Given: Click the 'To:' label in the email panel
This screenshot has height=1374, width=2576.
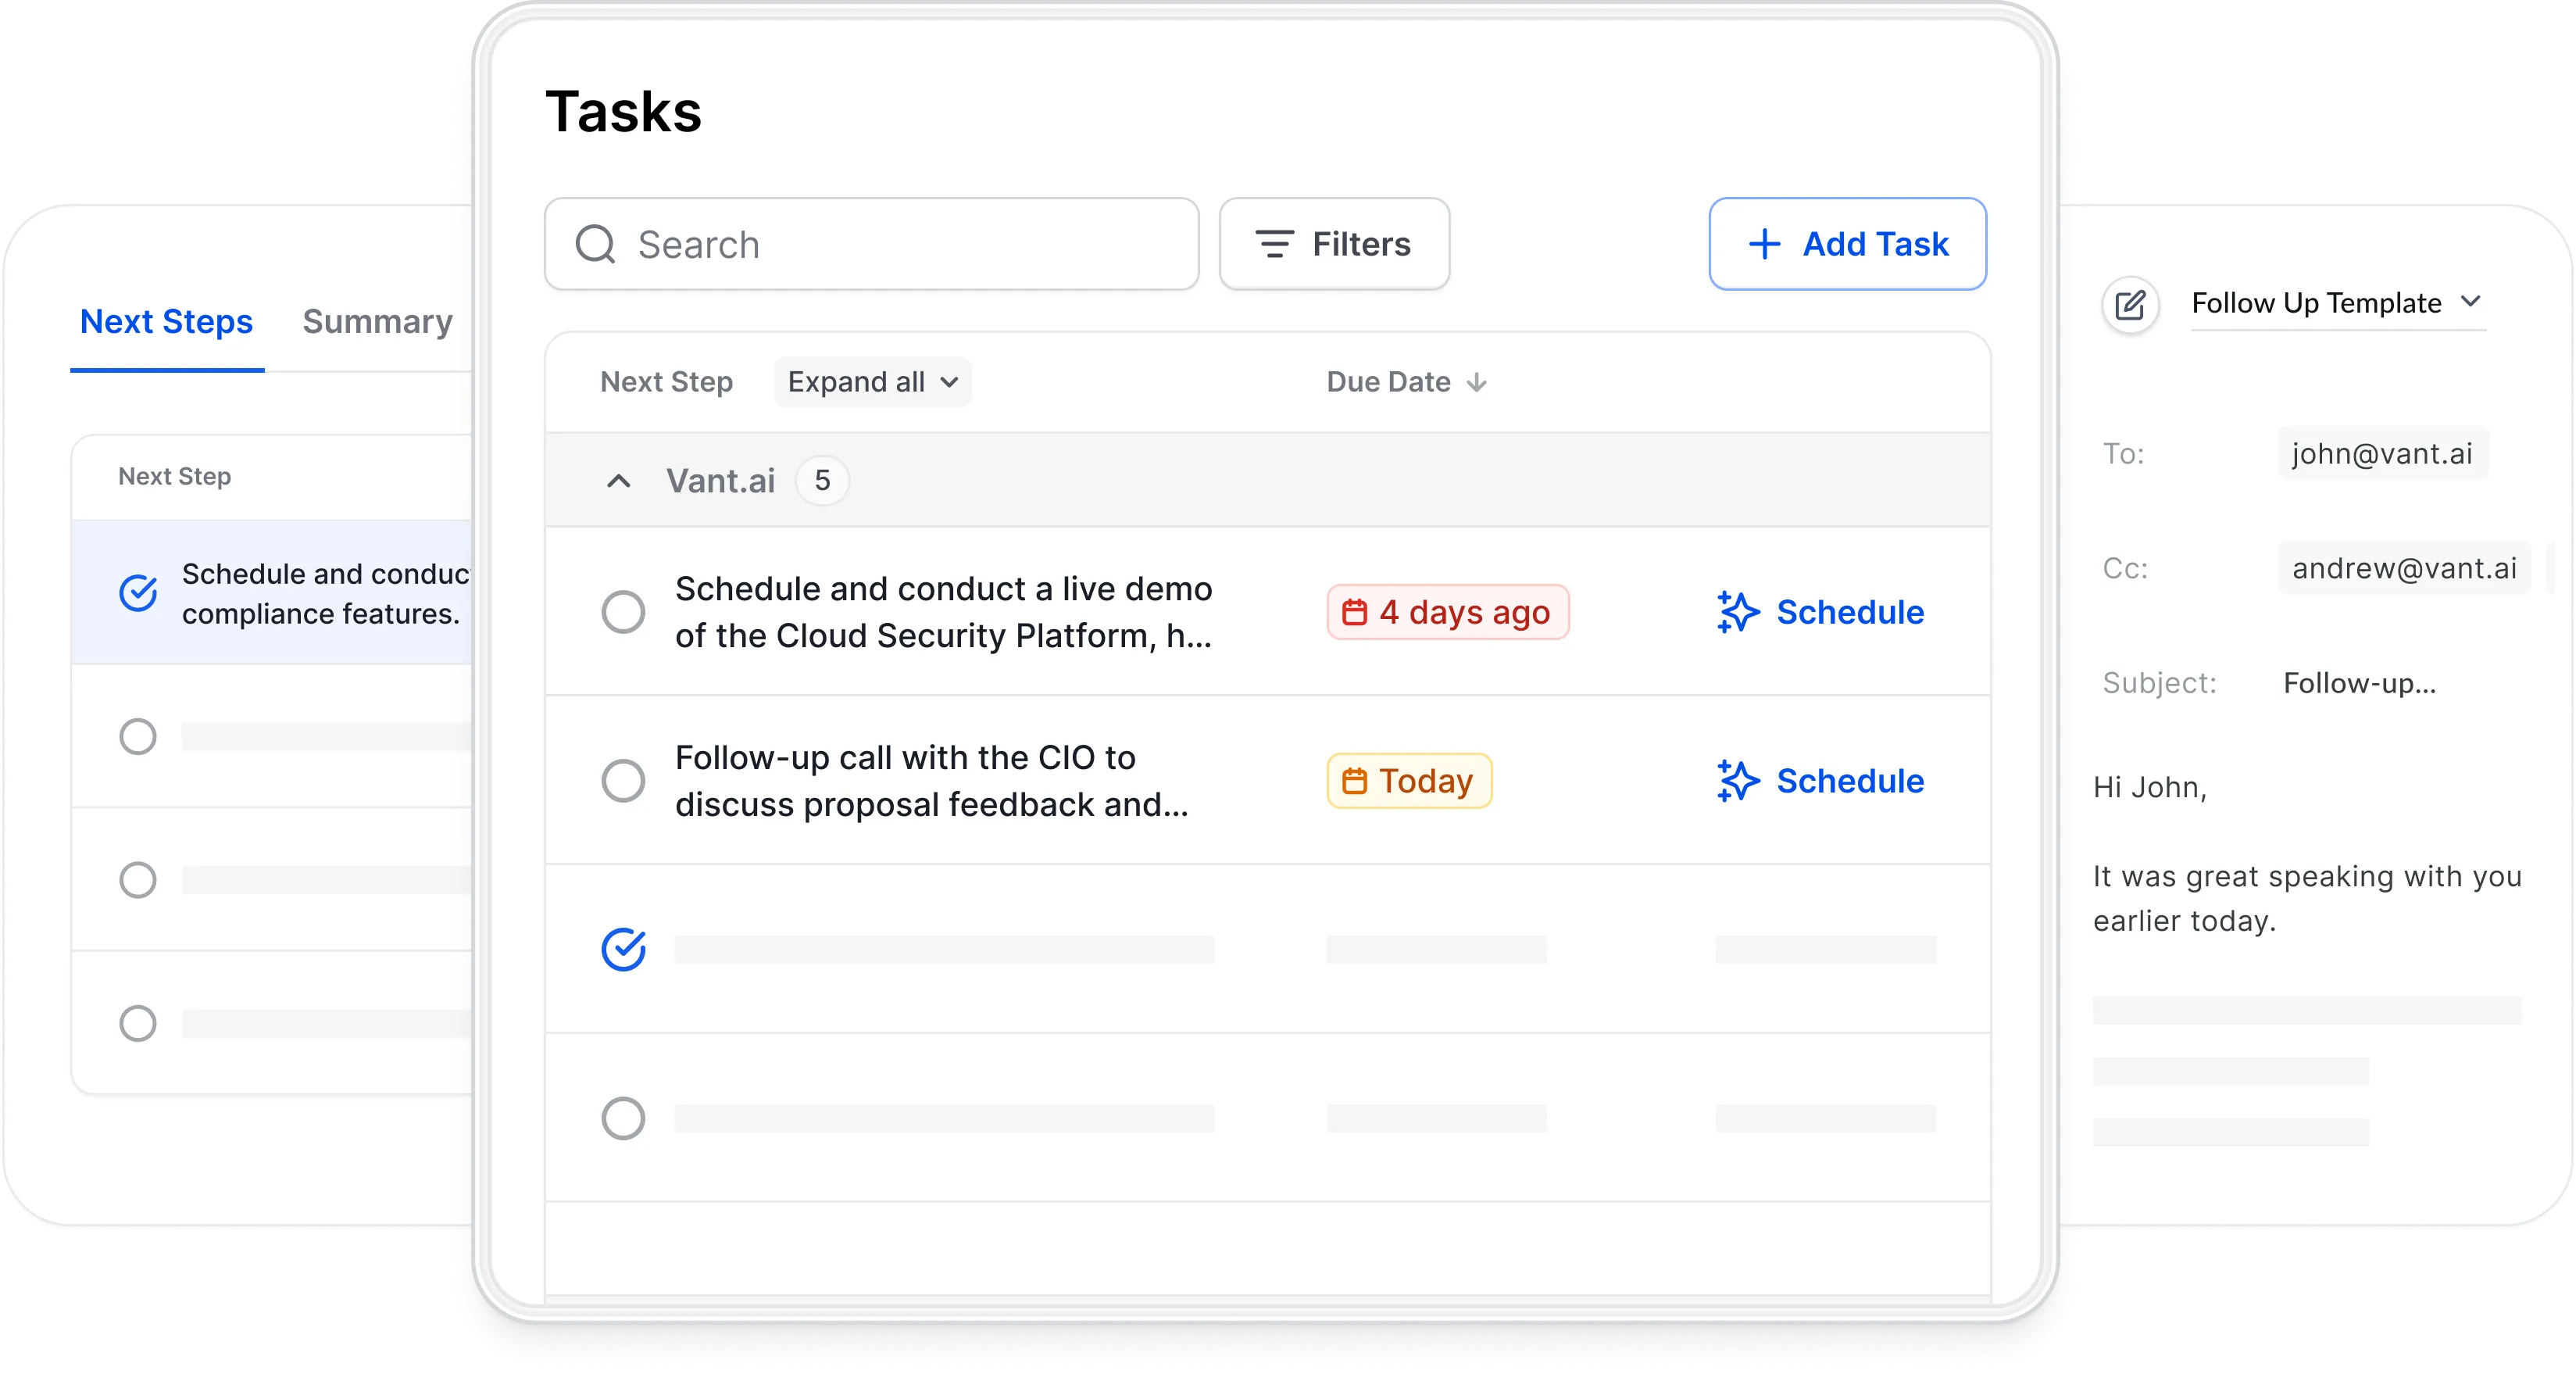Looking at the screenshot, I should click(x=2123, y=454).
